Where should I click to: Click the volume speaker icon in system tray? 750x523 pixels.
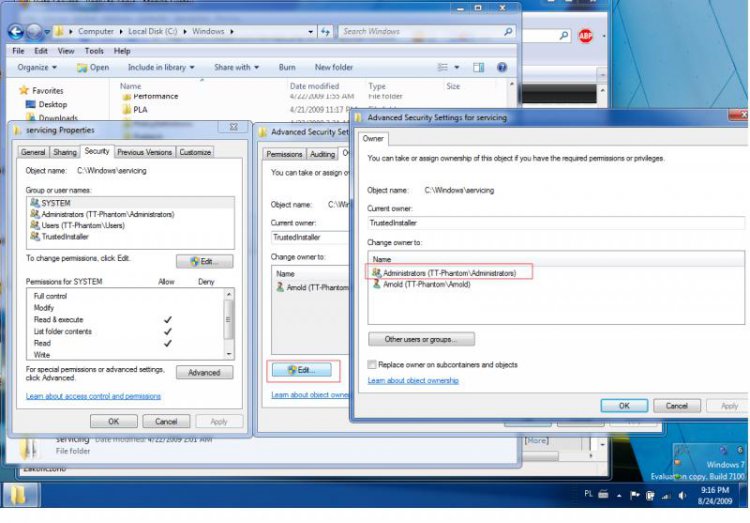point(682,496)
